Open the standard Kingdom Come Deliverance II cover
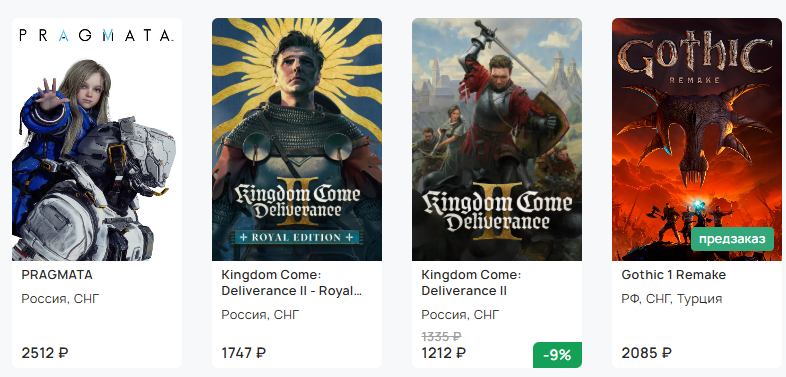Screen dimensions: 786x377 point(497,139)
